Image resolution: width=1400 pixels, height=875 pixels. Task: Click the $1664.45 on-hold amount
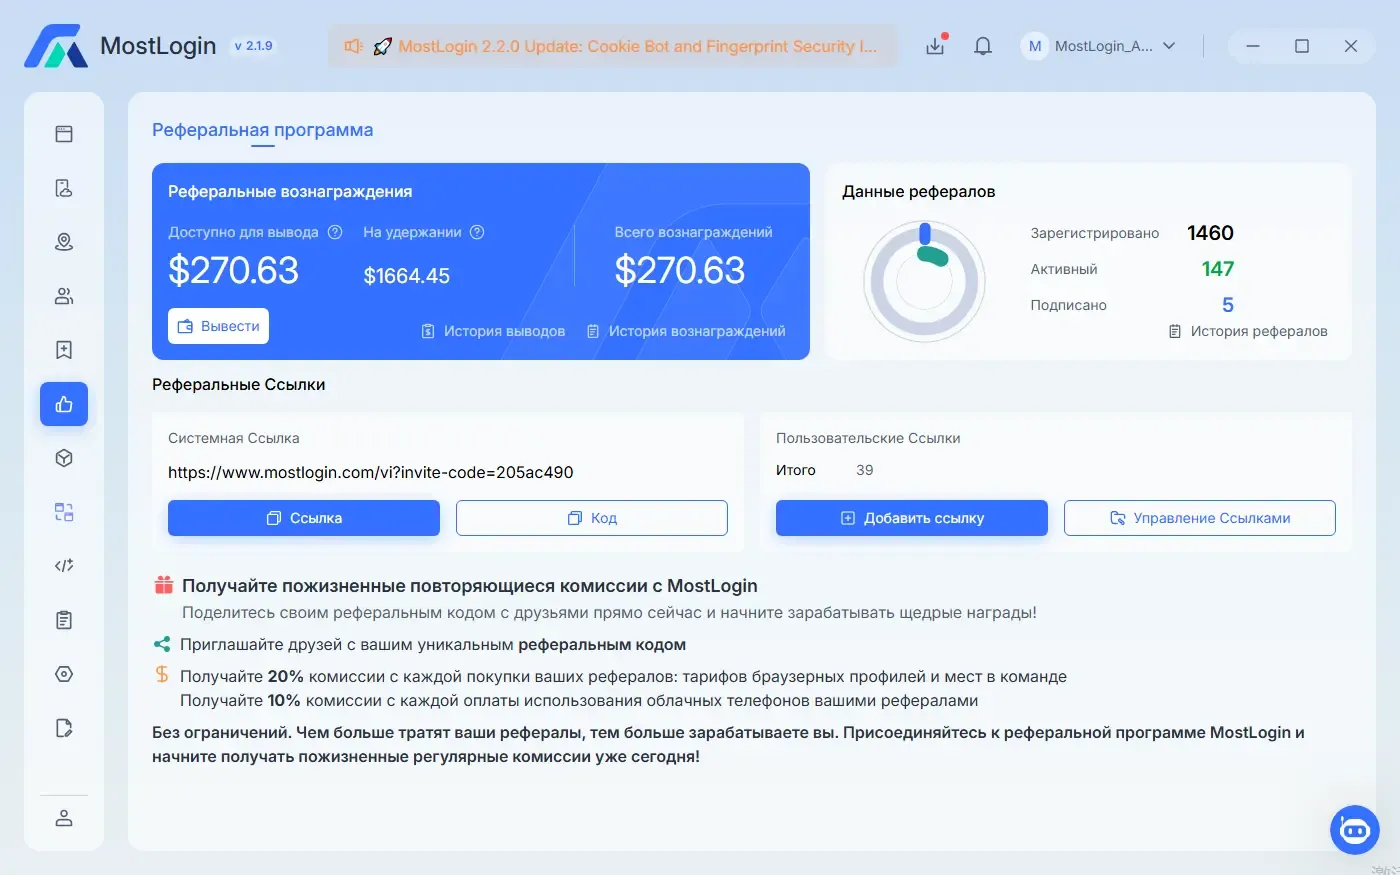[407, 276]
